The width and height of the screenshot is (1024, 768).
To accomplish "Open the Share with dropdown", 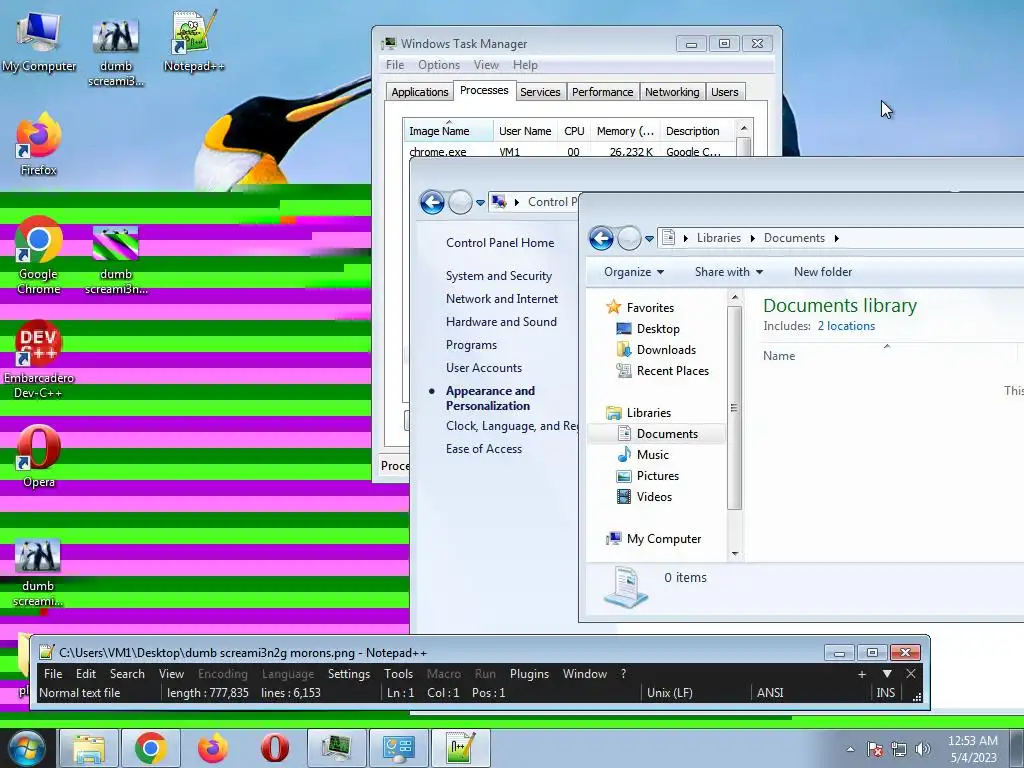I will [729, 272].
